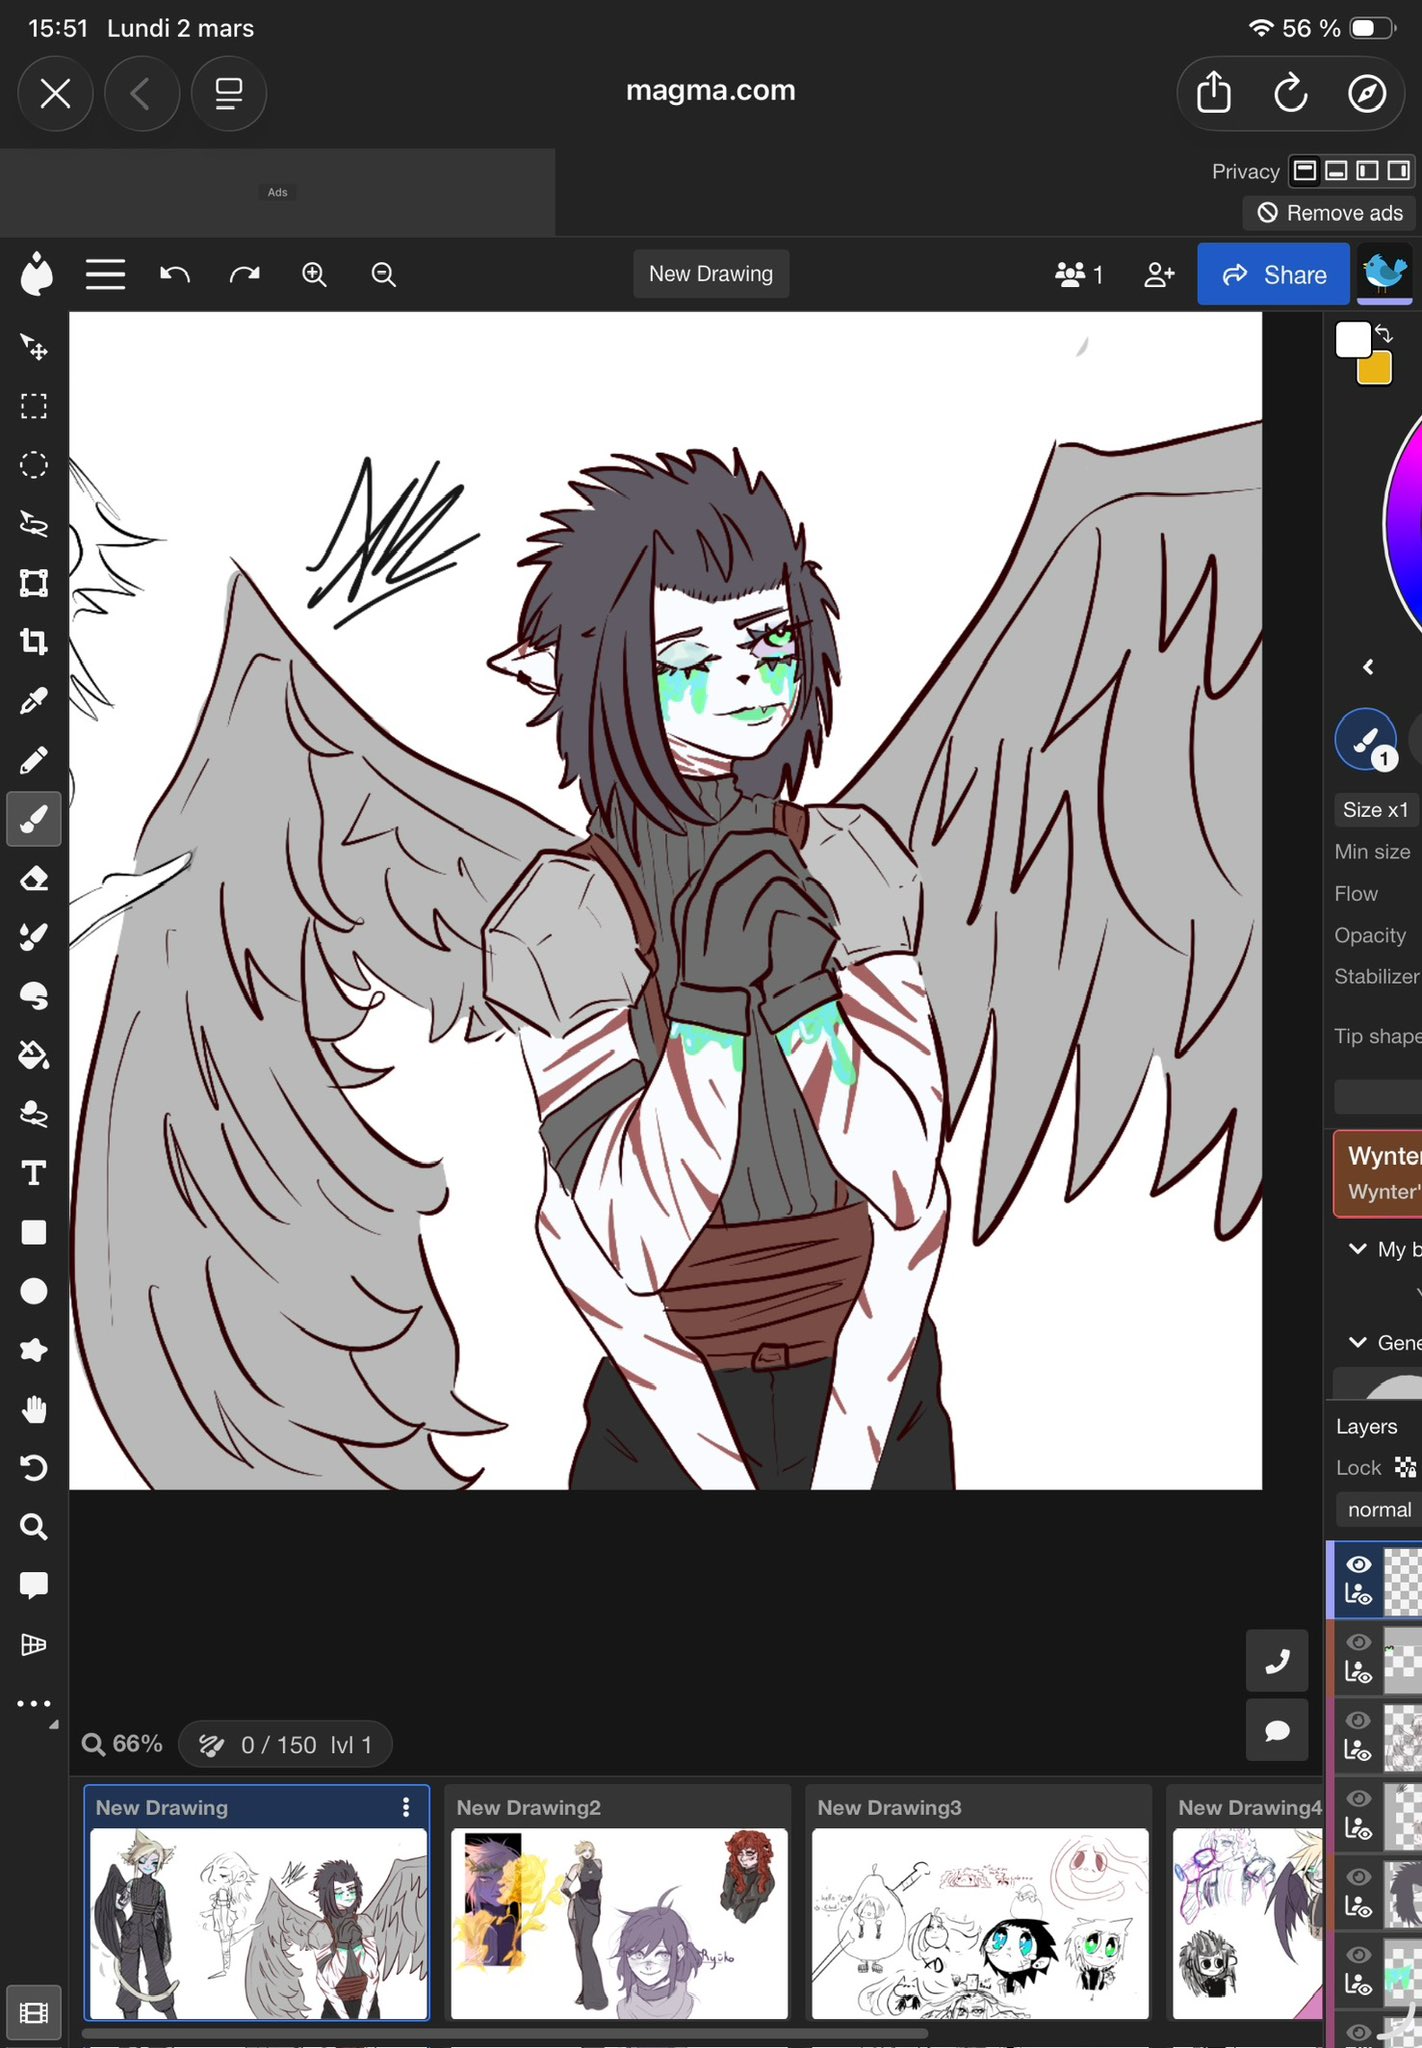The height and width of the screenshot is (2048, 1422).
Task: Select the star shape tool
Action: pos(34,1350)
